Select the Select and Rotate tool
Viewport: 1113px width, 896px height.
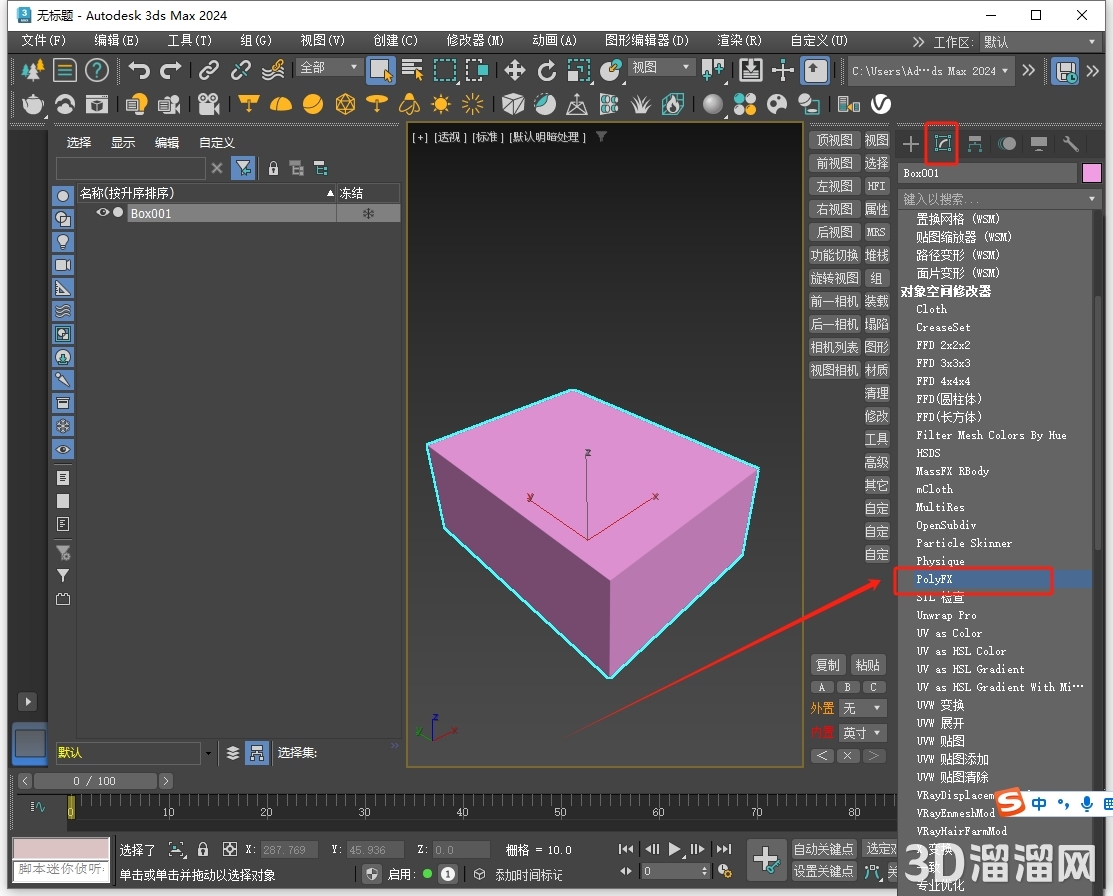click(x=547, y=69)
